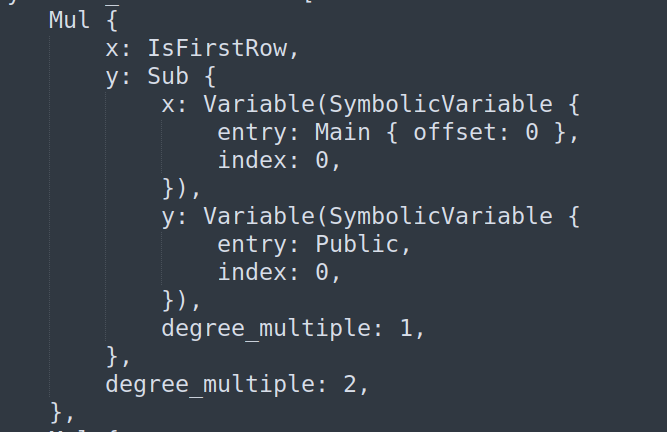Click the top Mul keyword
The width and height of the screenshot is (667, 432).
[x=69, y=20]
